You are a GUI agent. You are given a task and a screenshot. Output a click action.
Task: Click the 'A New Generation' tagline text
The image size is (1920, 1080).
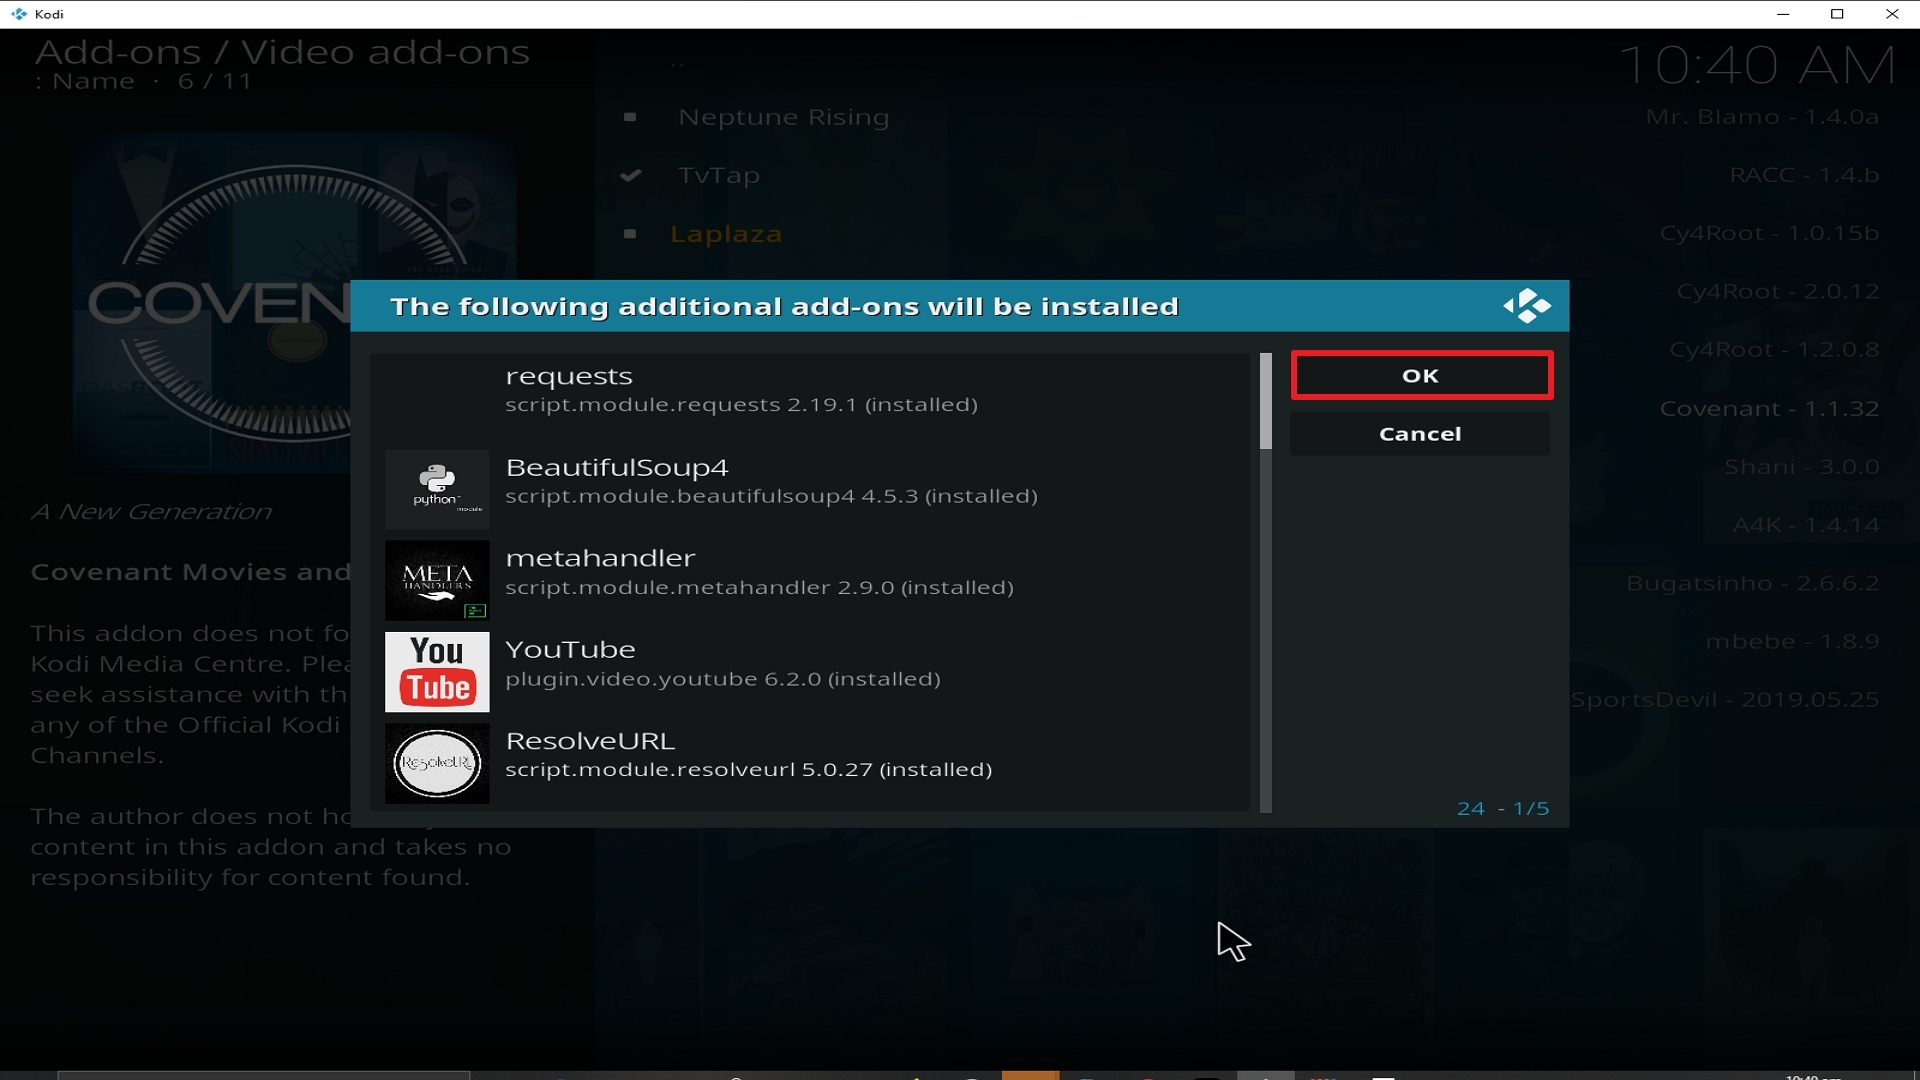point(151,512)
